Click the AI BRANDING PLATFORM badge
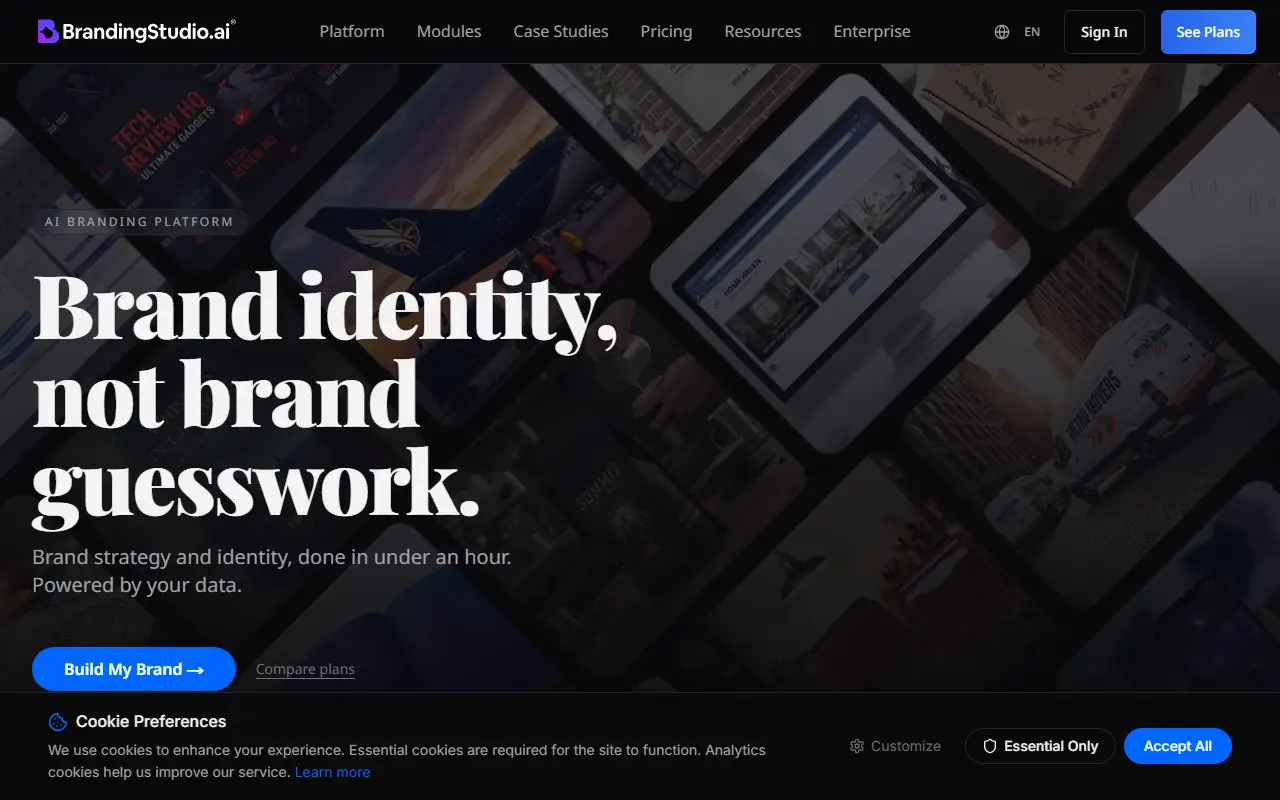The width and height of the screenshot is (1280, 800). click(139, 222)
